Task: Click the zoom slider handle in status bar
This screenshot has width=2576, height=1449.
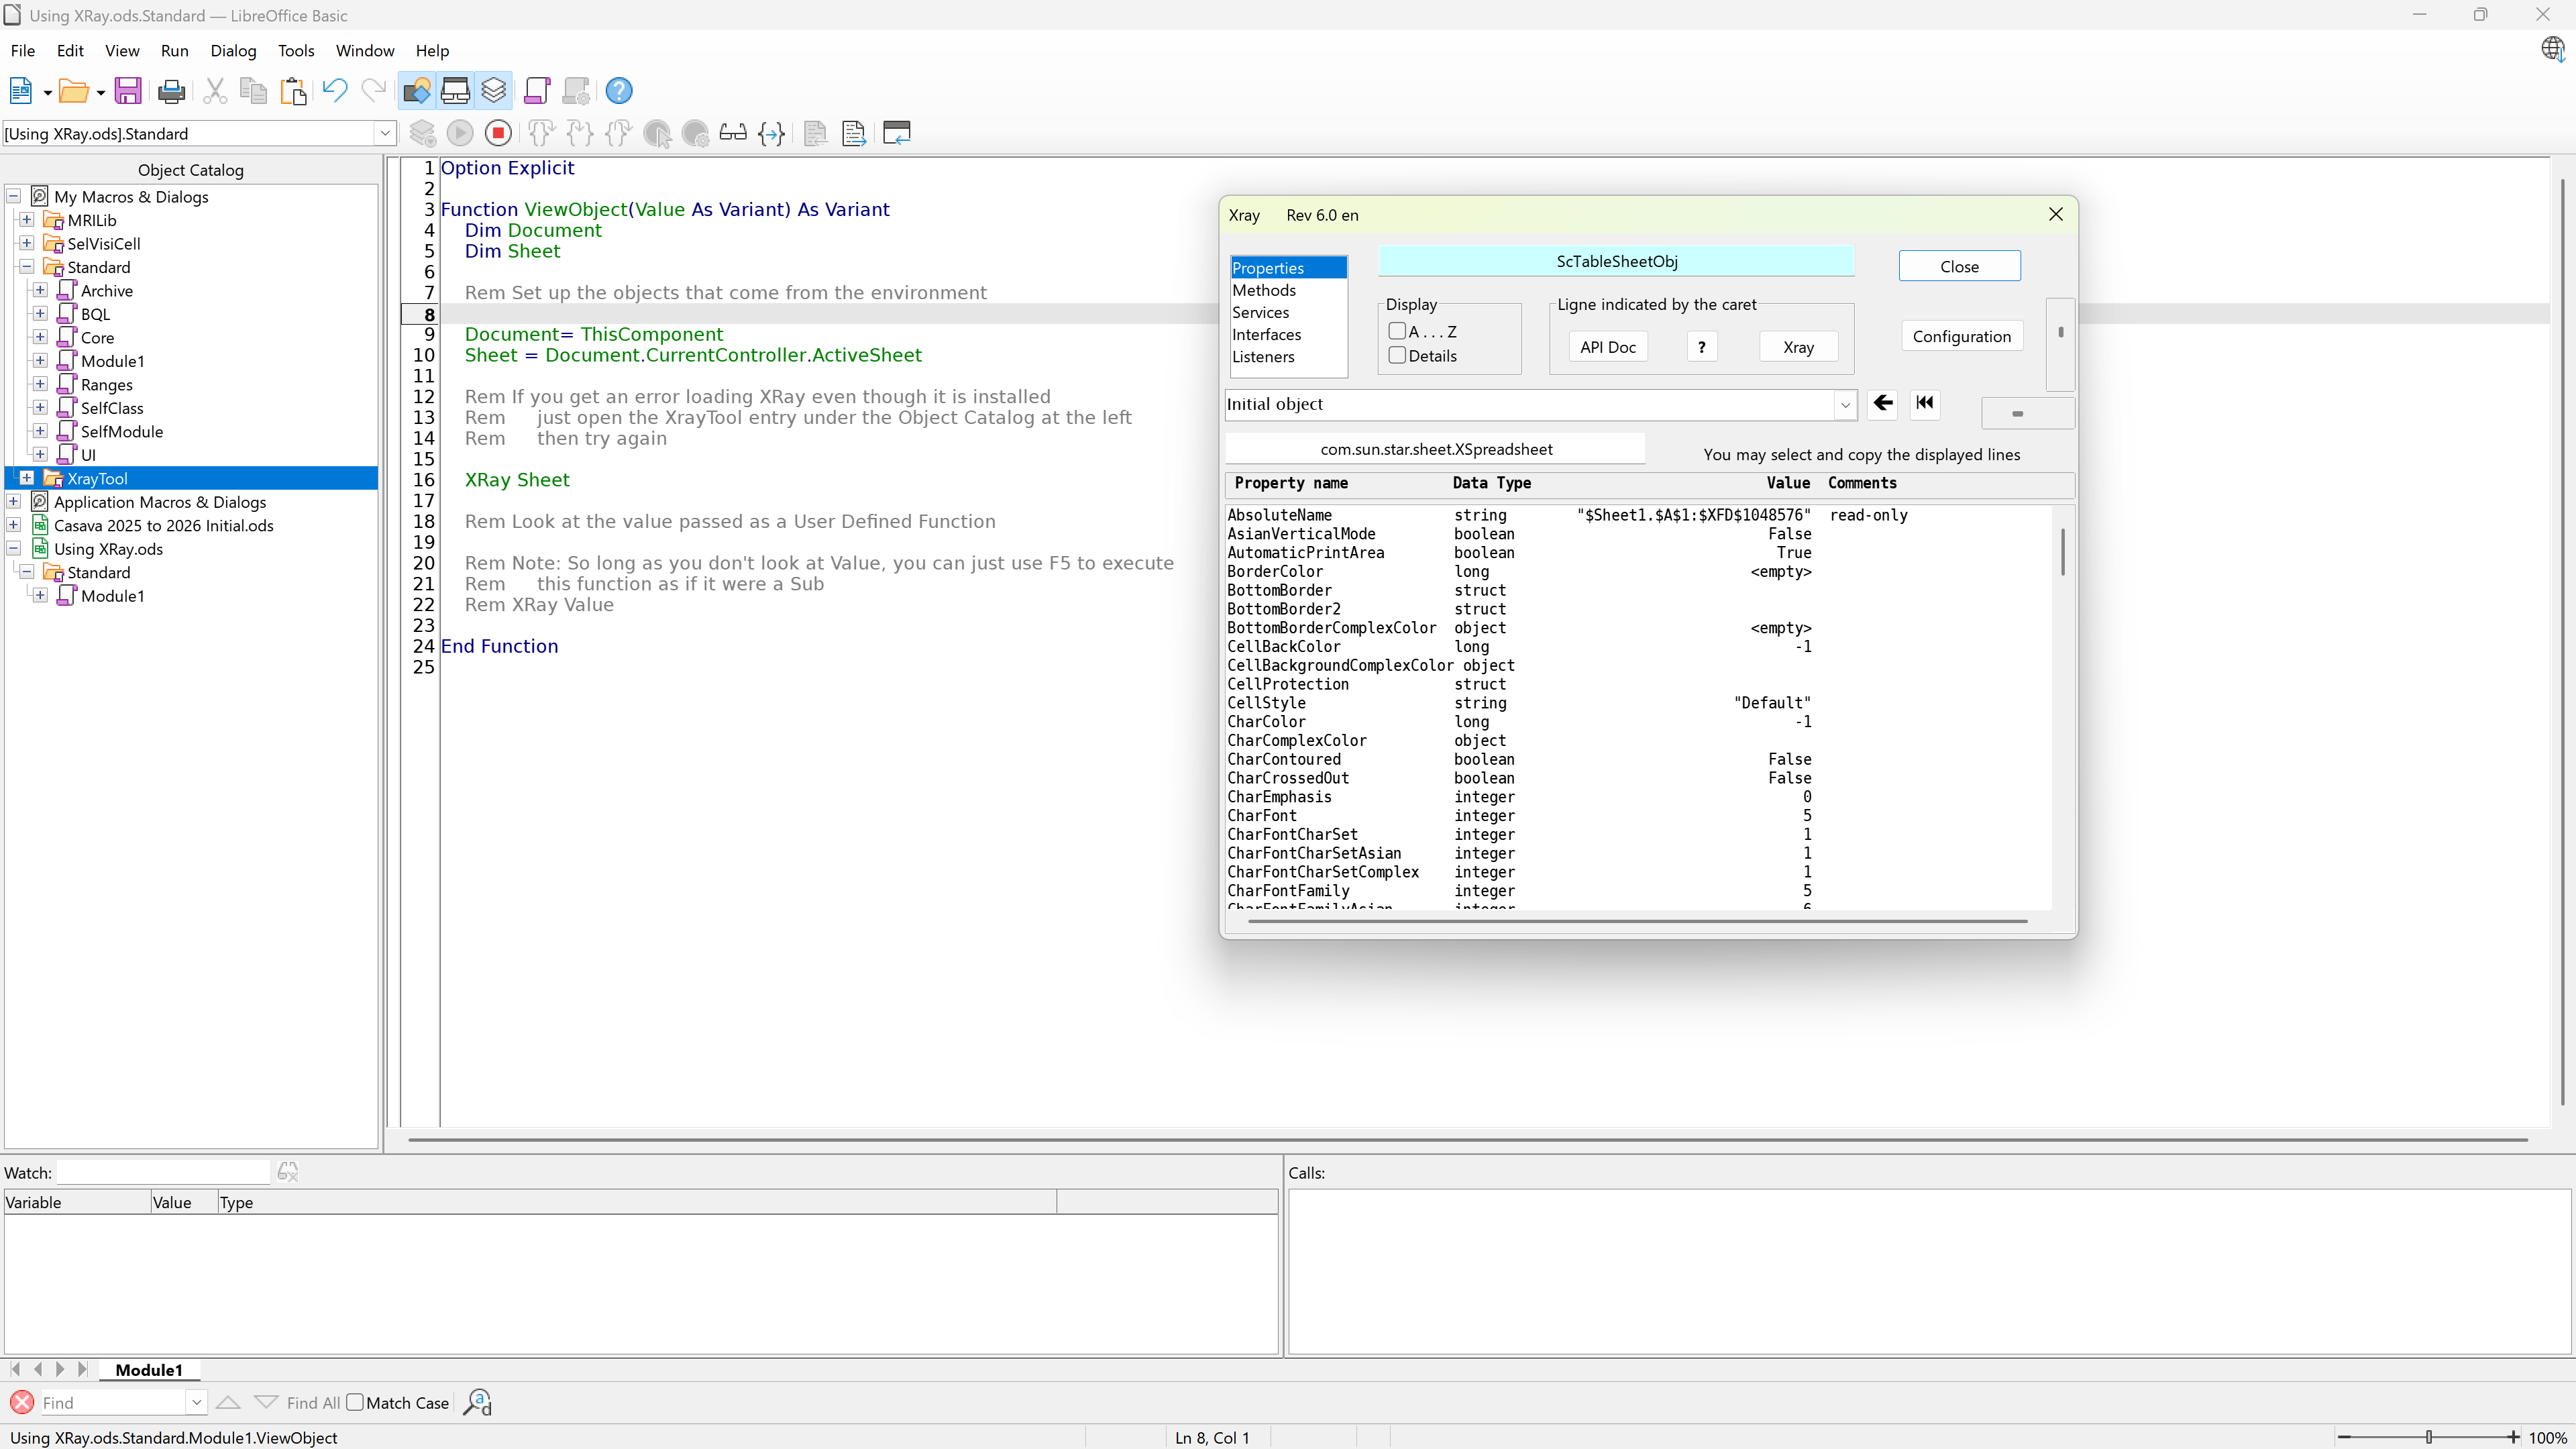Action: pyautogui.click(x=2429, y=1437)
